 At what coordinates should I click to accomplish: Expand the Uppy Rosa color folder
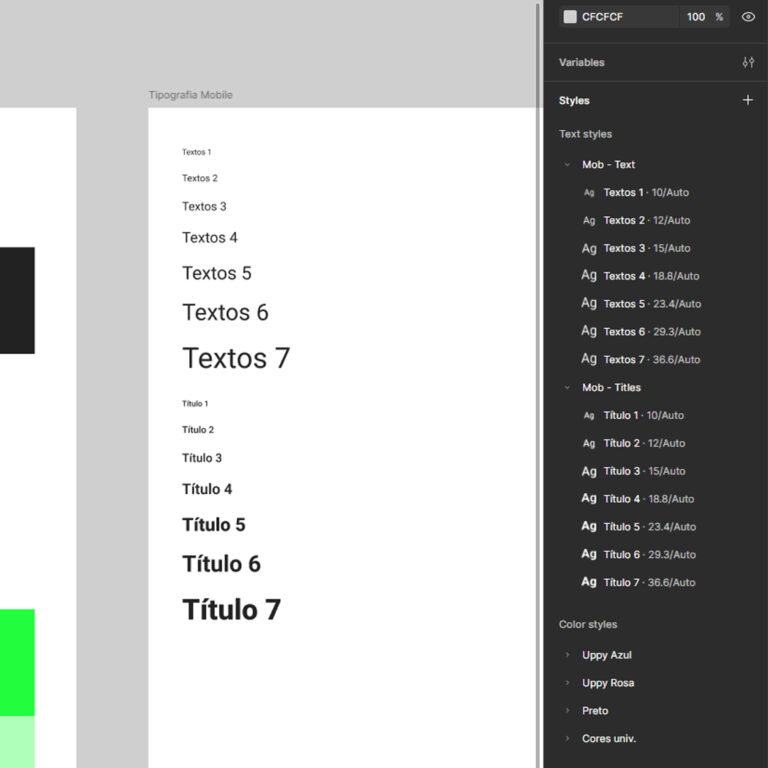[567, 684]
